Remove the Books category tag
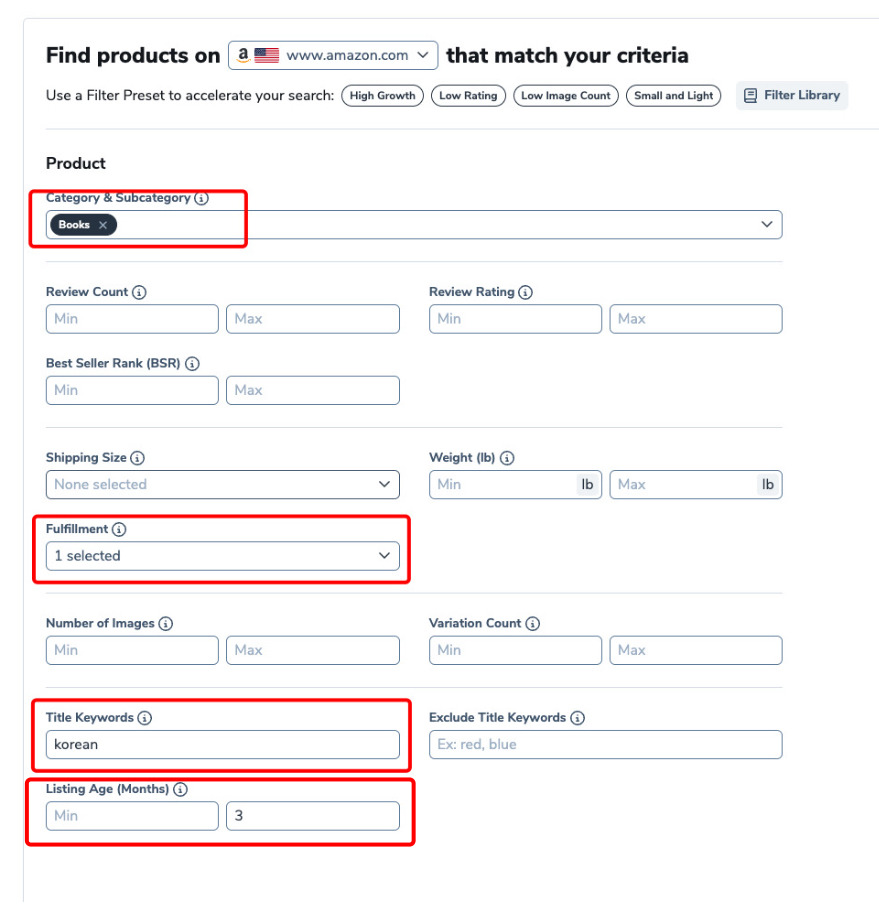This screenshot has width=879, height=924. 103,225
